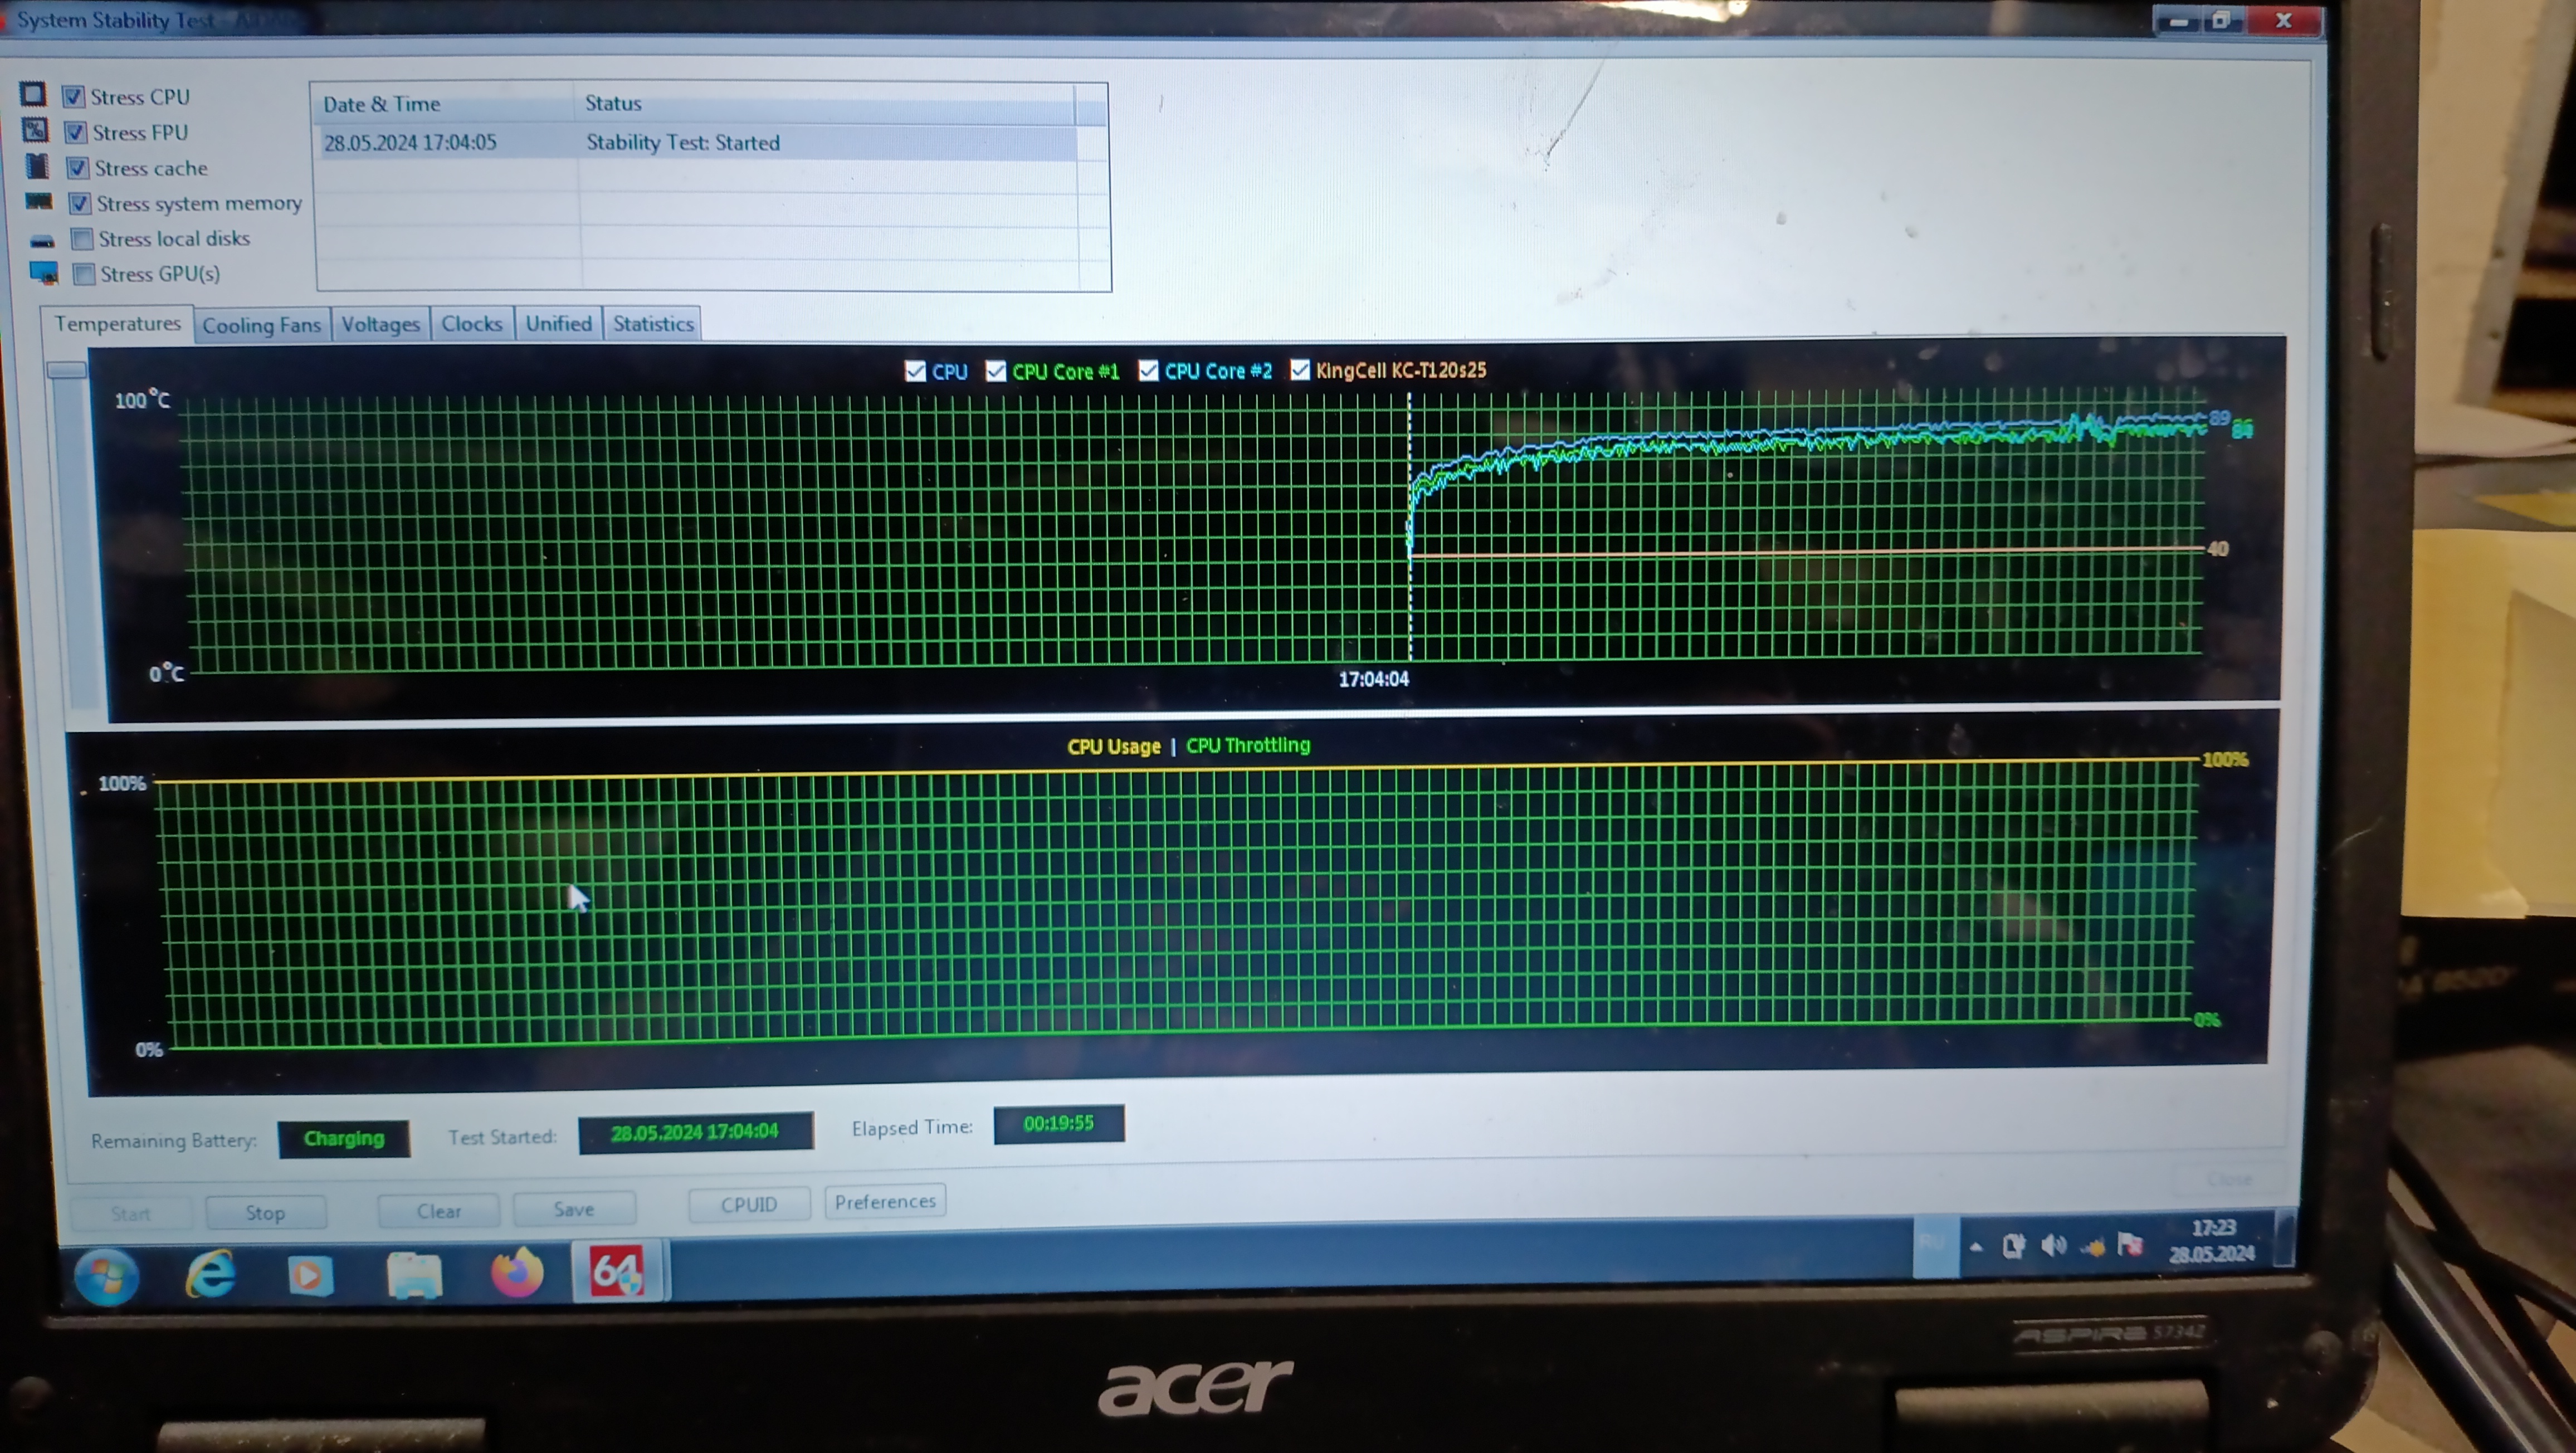
Task: Open Windows Media Player from taskbar
Action: click(310, 1276)
